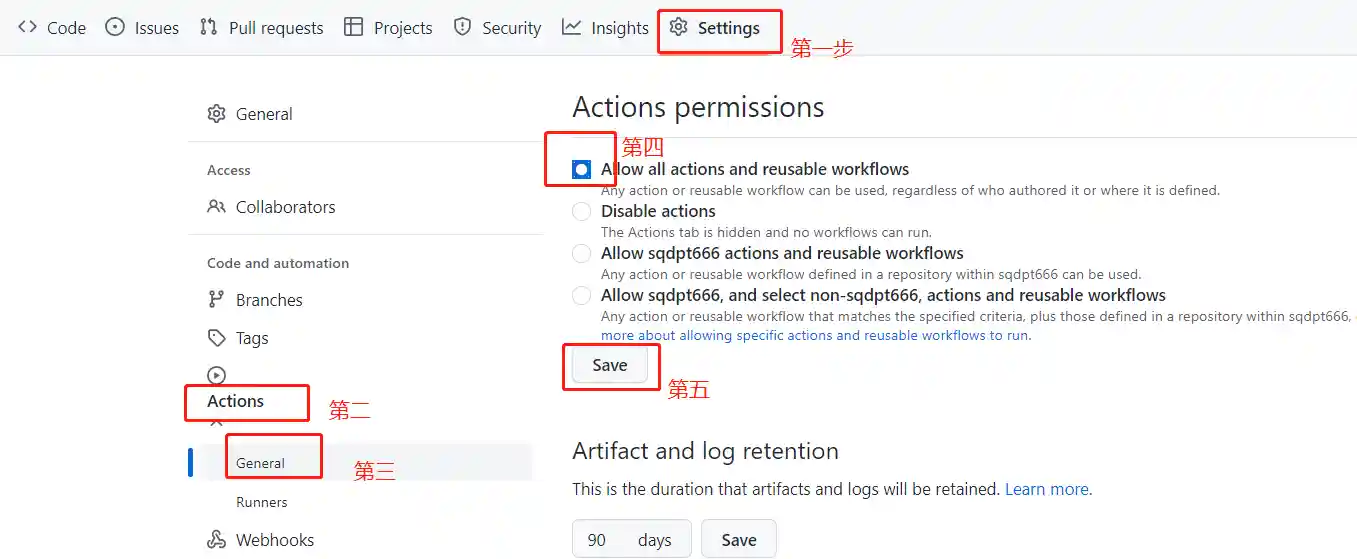Open the Collaborators settings page

tap(285, 207)
